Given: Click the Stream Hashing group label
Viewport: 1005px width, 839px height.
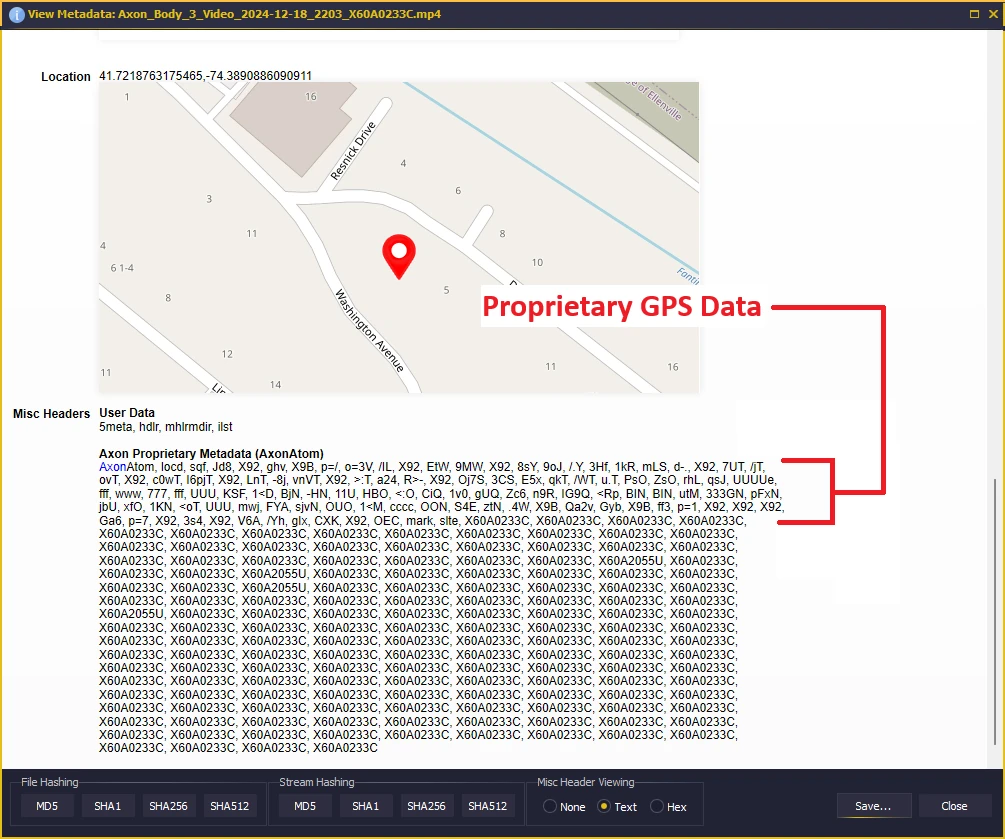Looking at the screenshot, I should pos(317,782).
